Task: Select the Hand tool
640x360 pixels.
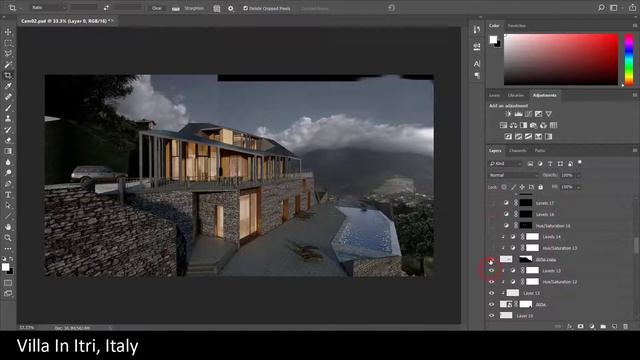Action: click(x=8, y=227)
